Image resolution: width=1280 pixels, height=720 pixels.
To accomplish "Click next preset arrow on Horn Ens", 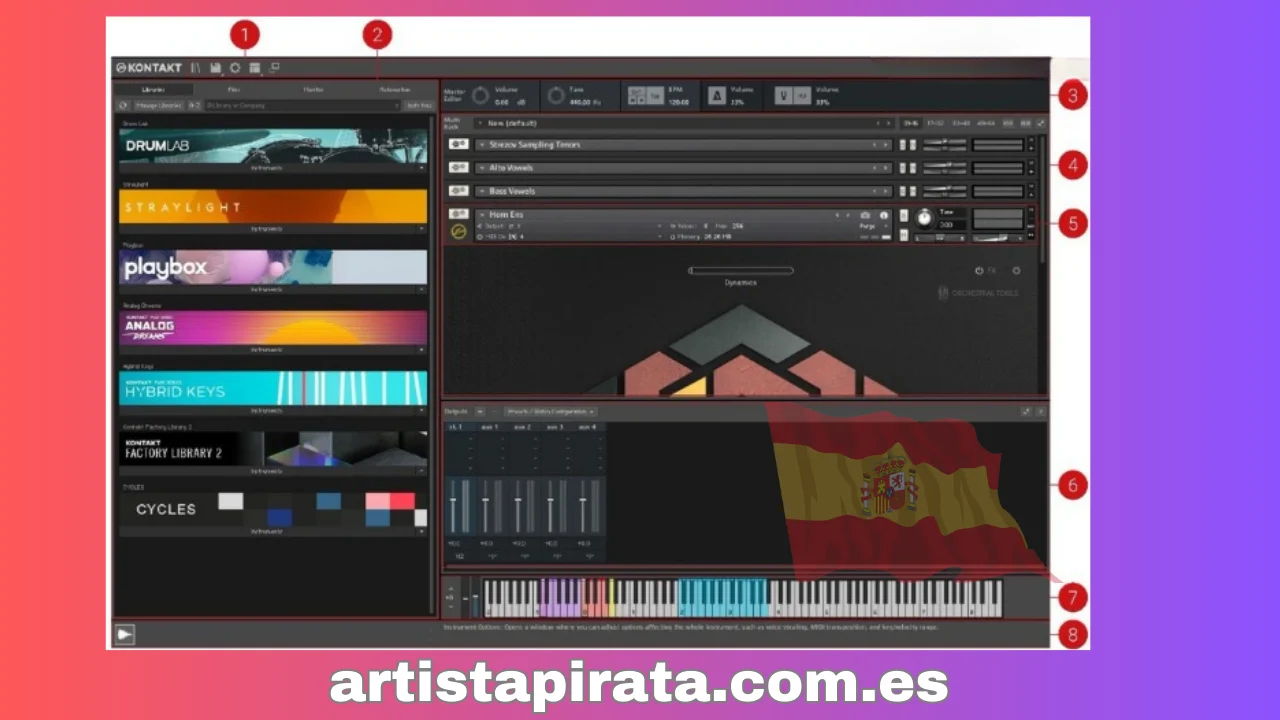I will 848,215.
